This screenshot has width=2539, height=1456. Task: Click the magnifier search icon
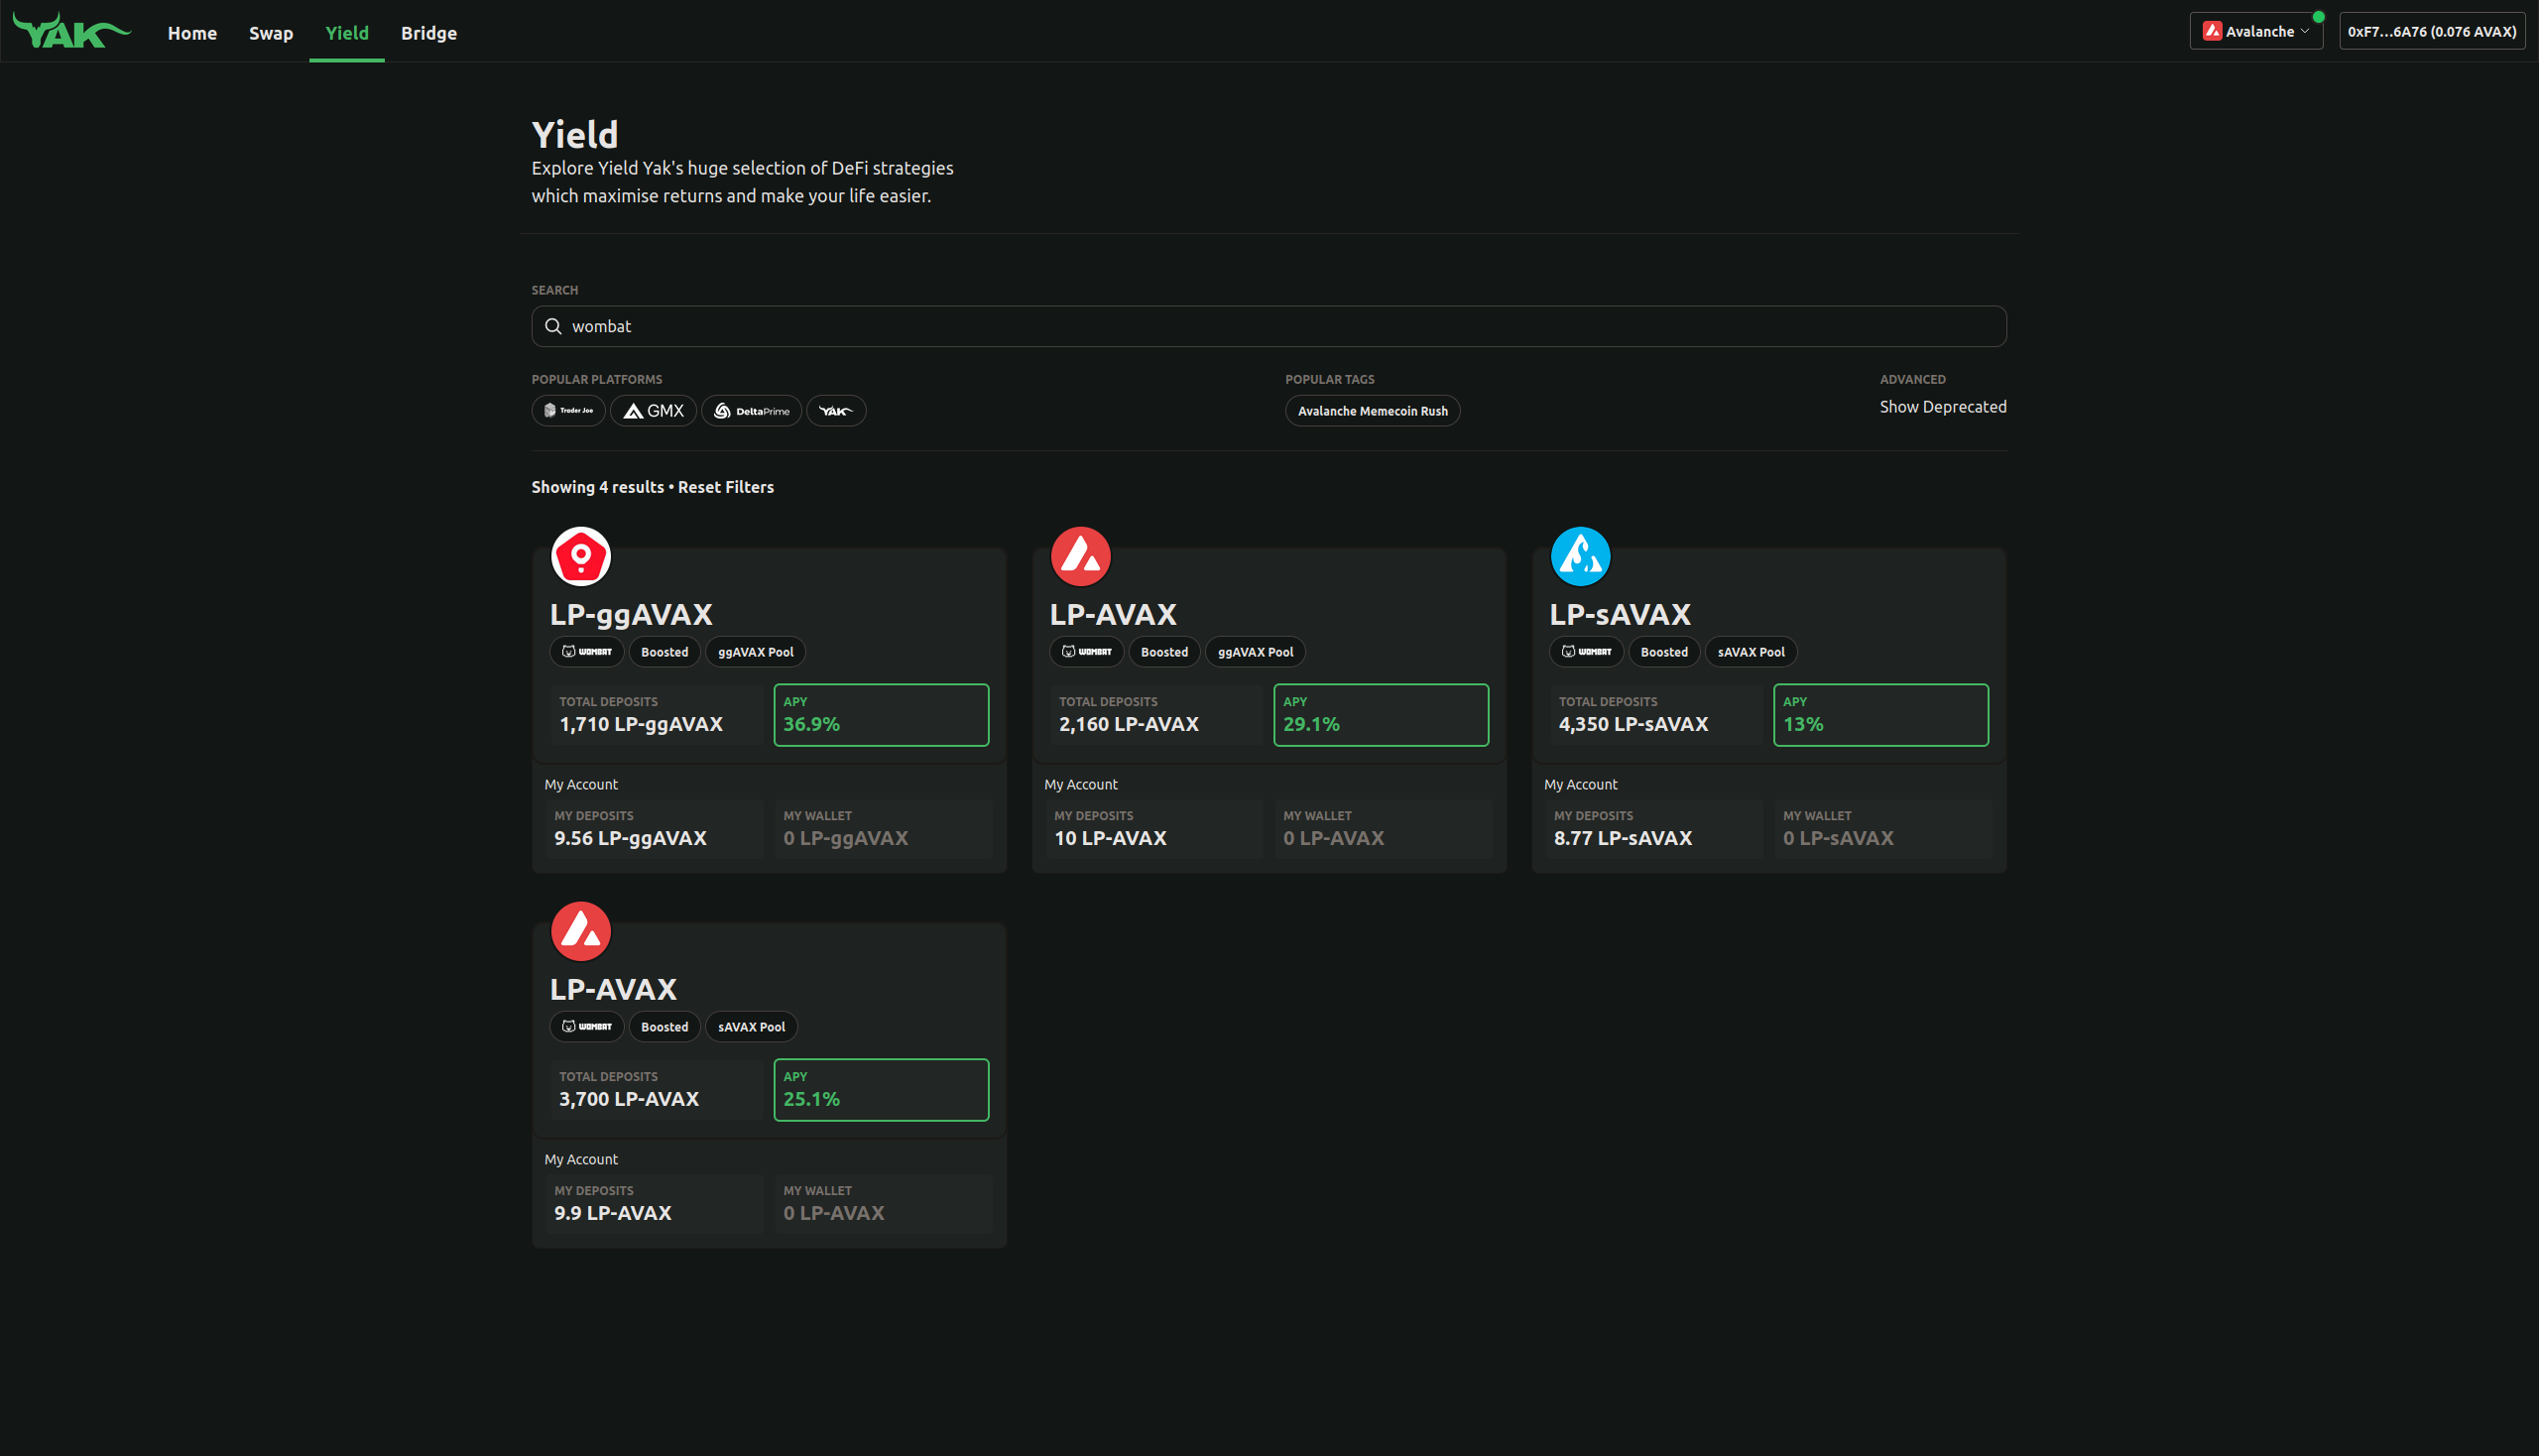[553, 326]
